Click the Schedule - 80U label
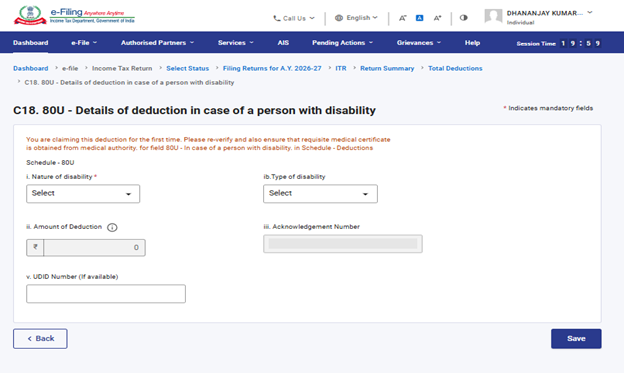 pos(50,162)
